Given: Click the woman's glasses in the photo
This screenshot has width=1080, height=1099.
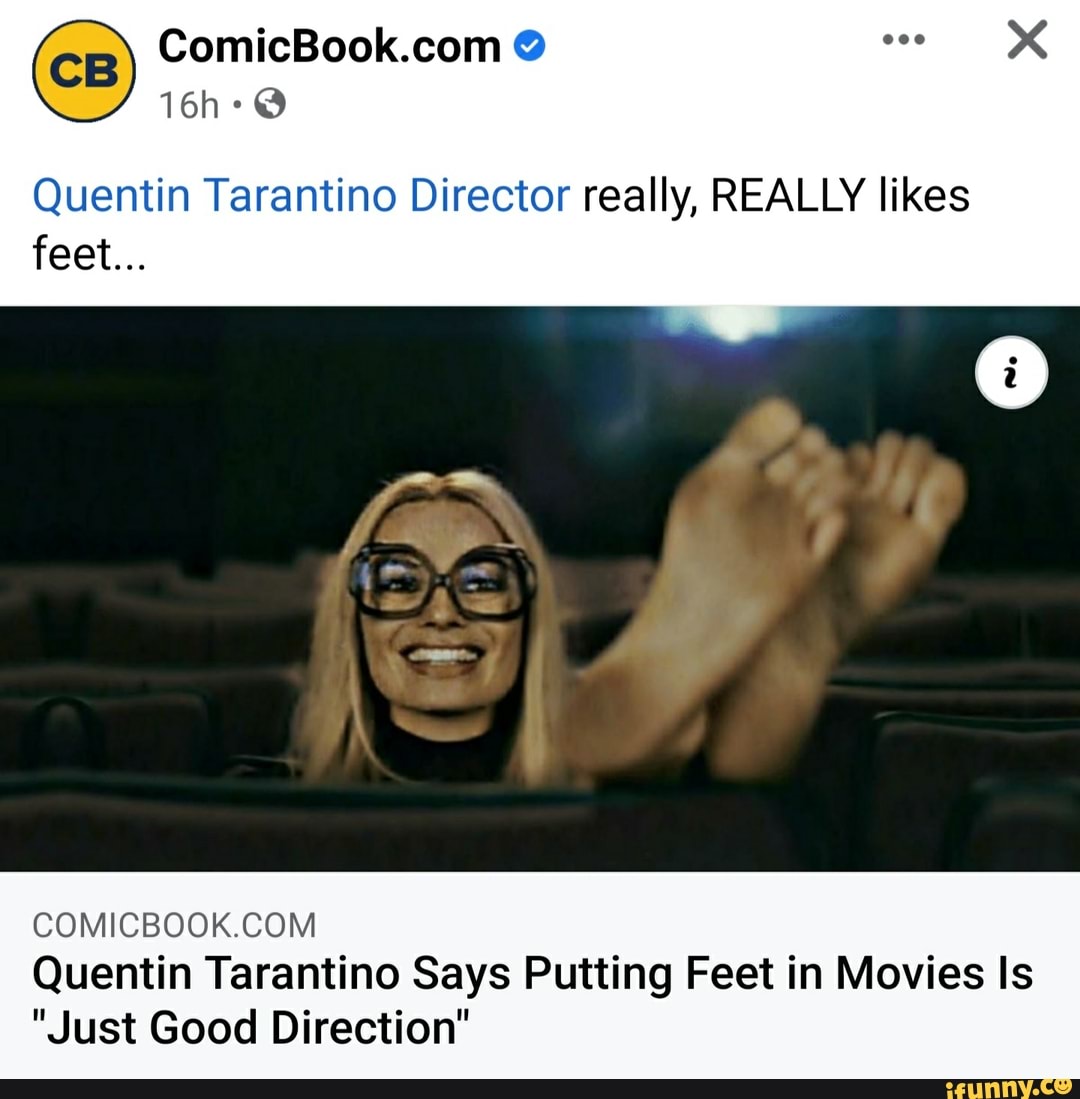Looking at the screenshot, I should pyautogui.click(x=442, y=582).
